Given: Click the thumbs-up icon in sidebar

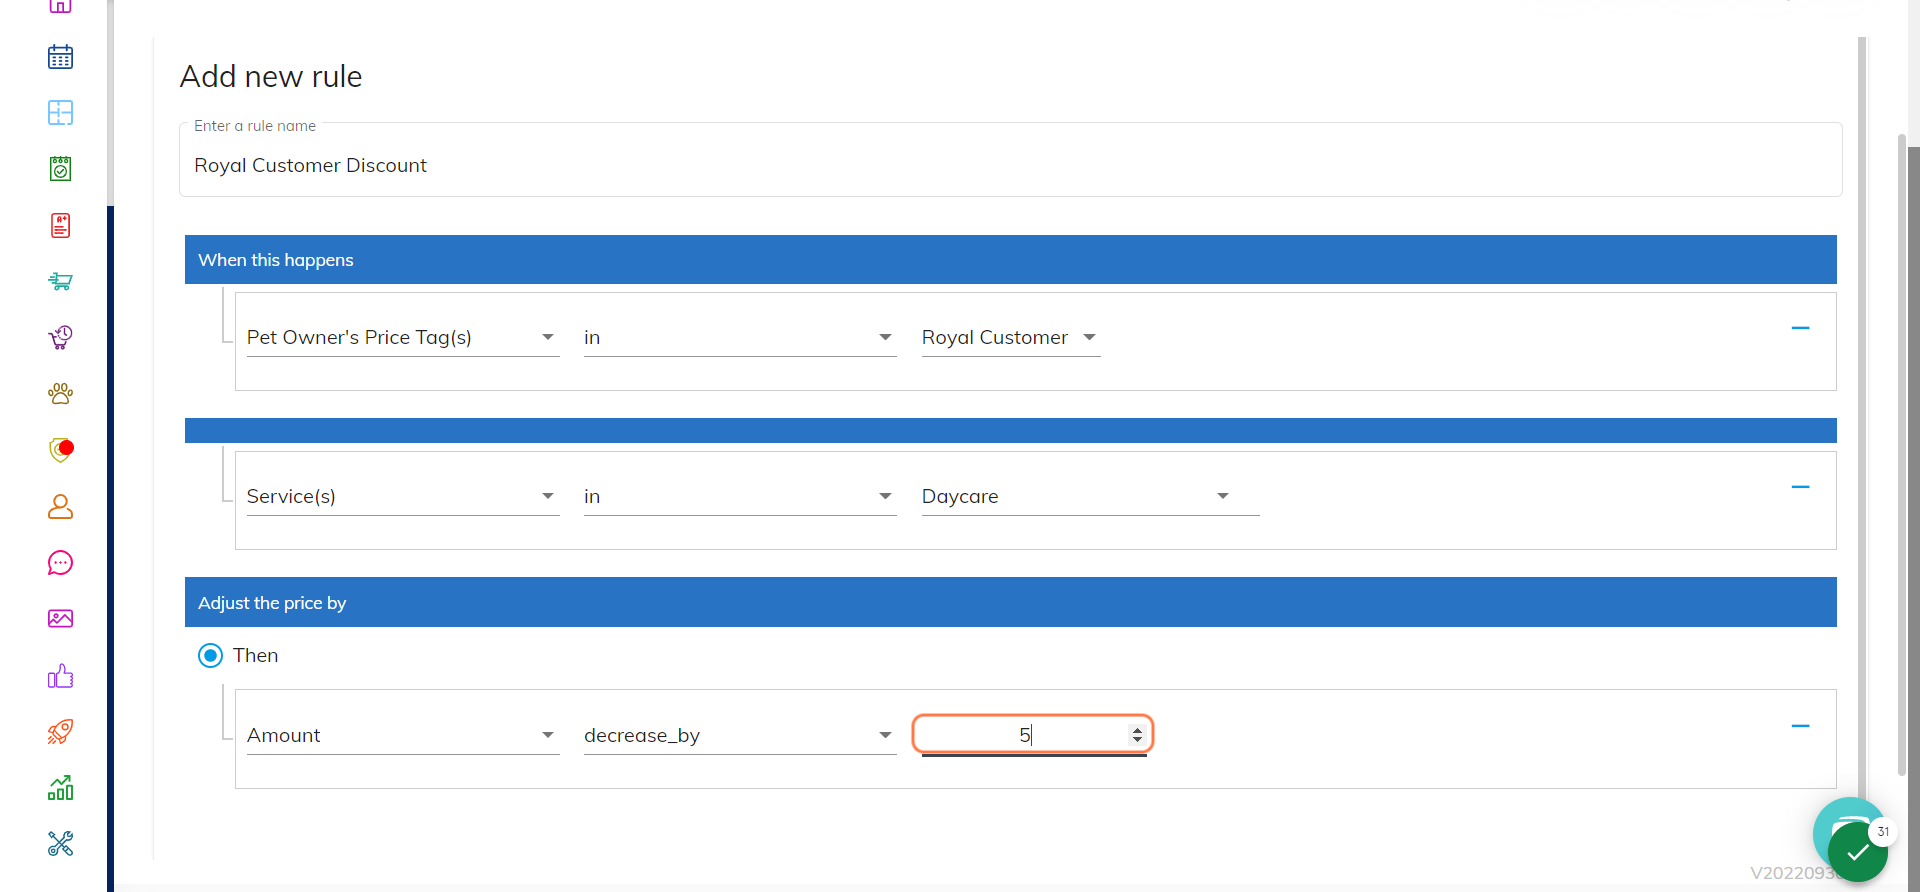Looking at the screenshot, I should pyautogui.click(x=60, y=676).
